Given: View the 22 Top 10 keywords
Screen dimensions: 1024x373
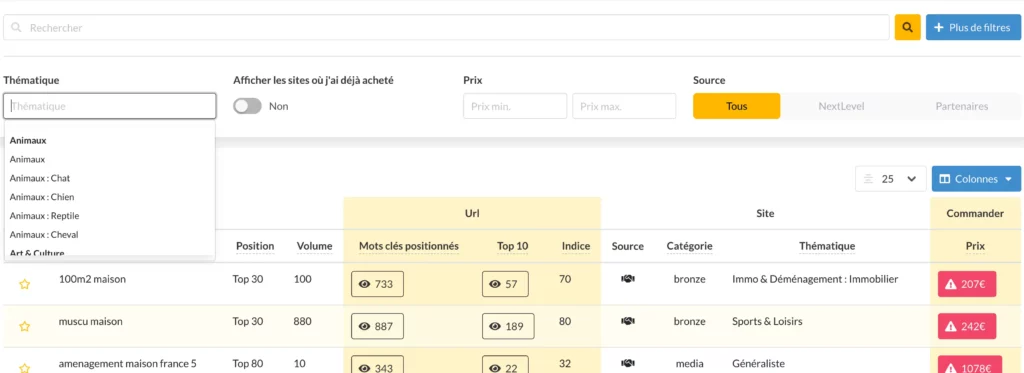Looking at the screenshot, I should click(x=505, y=366).
